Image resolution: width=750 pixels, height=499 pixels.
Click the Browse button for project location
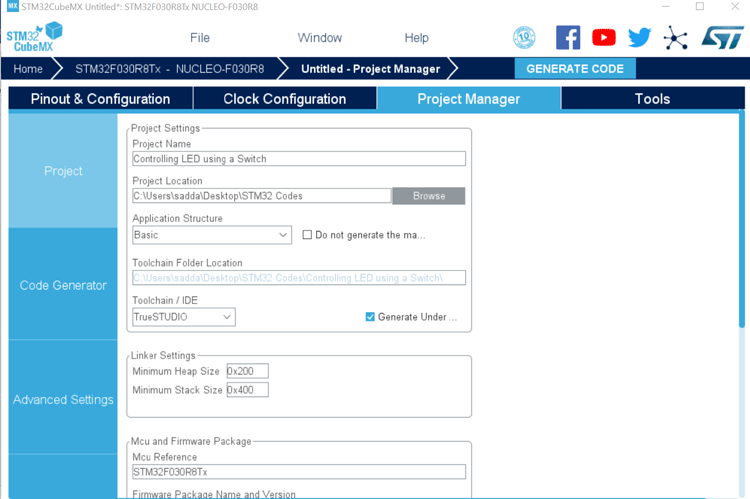(x=429, y=196)
